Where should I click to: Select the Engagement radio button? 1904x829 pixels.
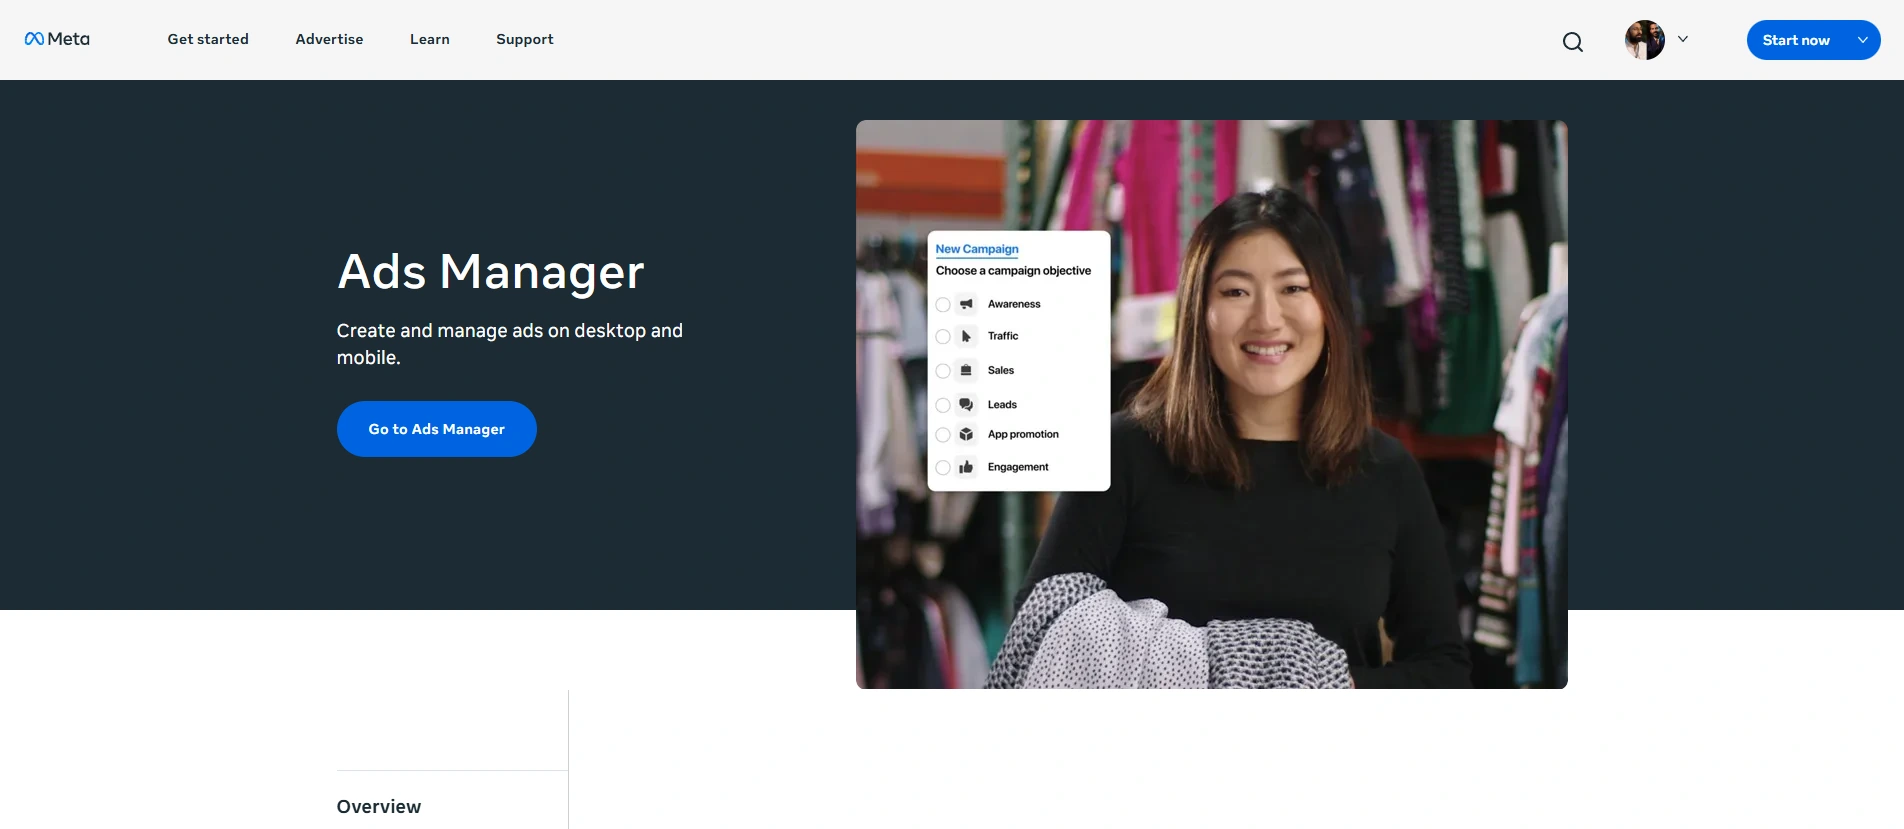point(943,467)
